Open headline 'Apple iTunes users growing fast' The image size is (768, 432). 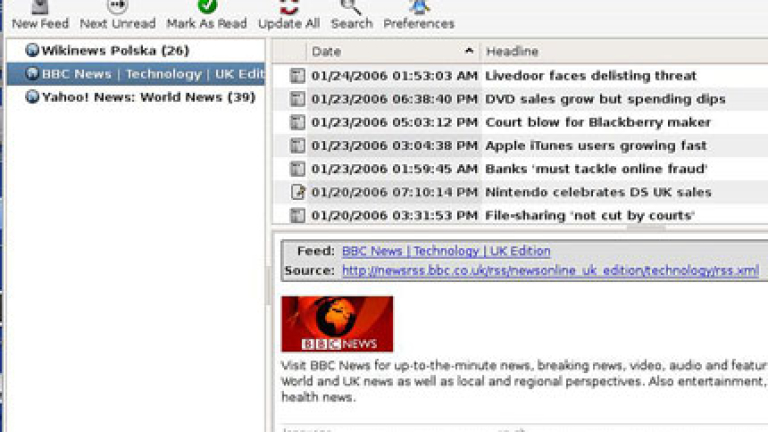(596, 145)
